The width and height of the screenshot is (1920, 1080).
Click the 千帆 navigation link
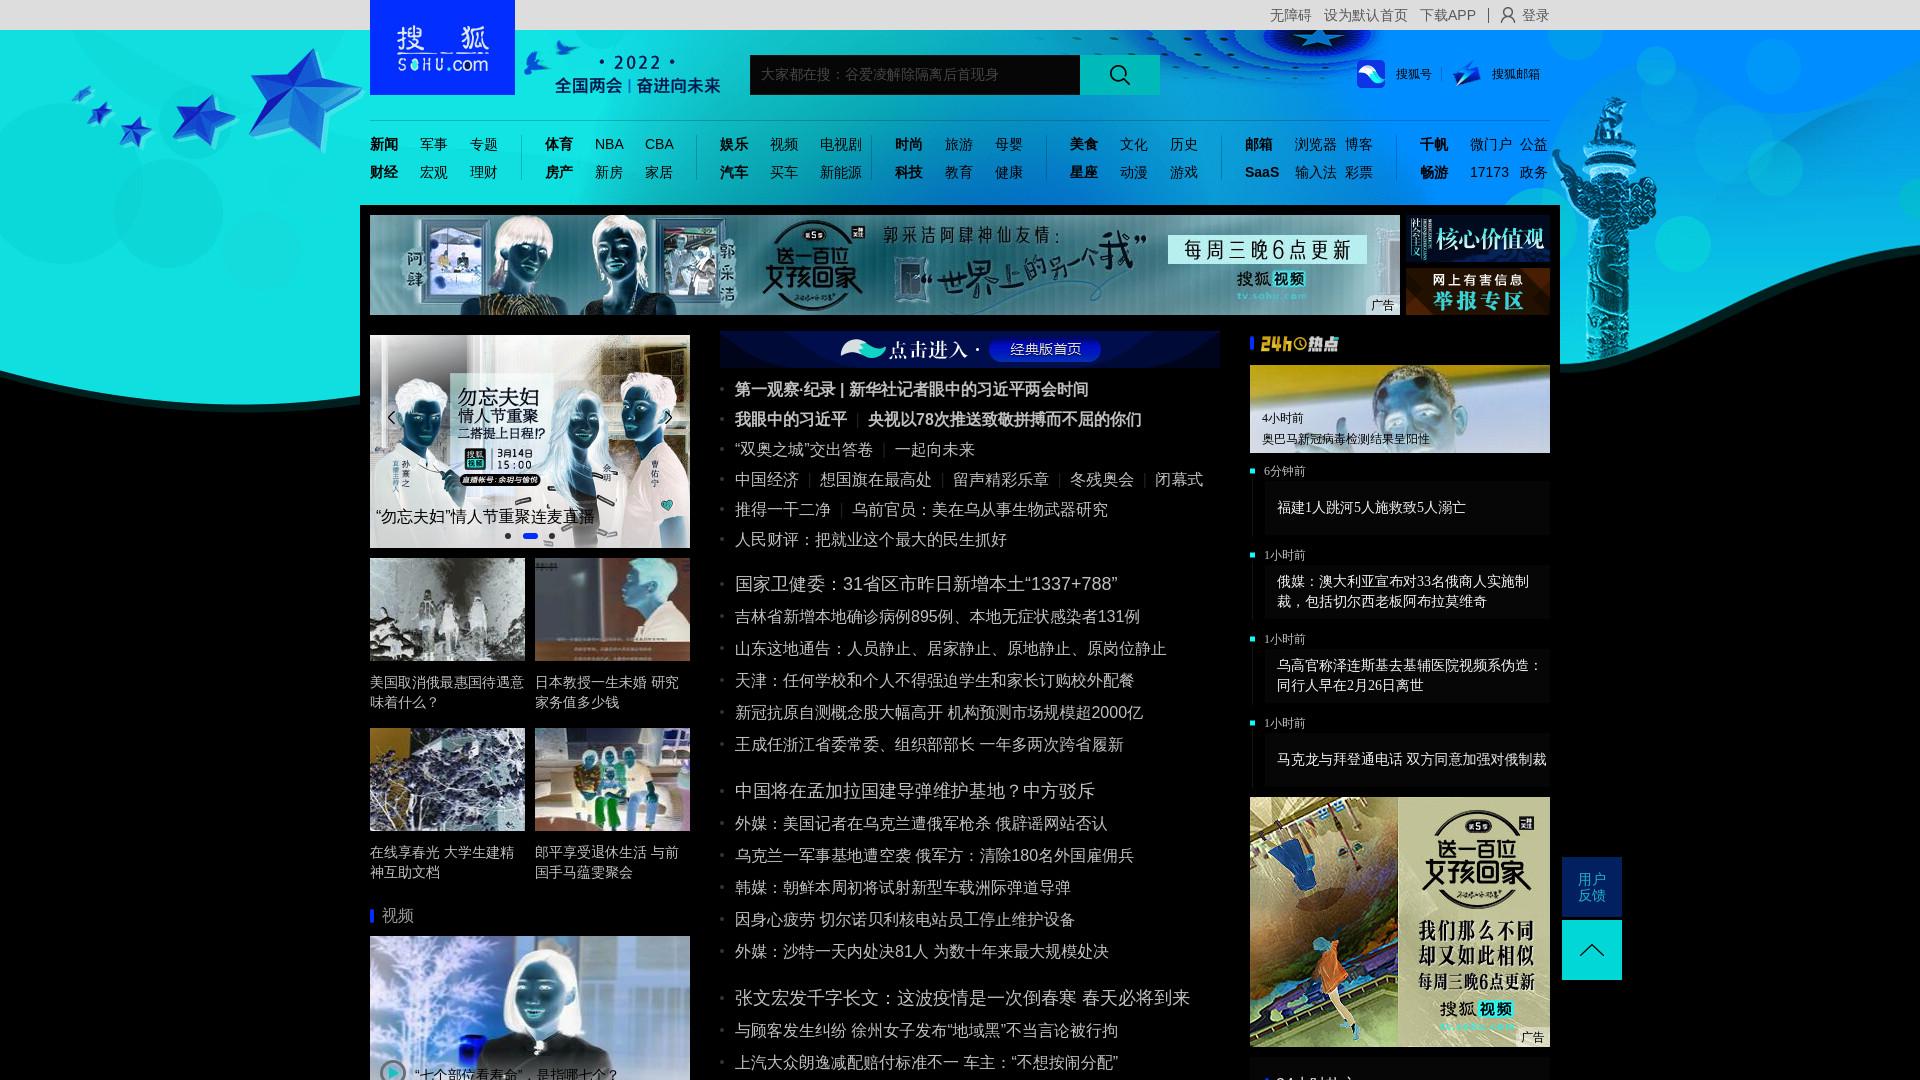(1434, 144)
